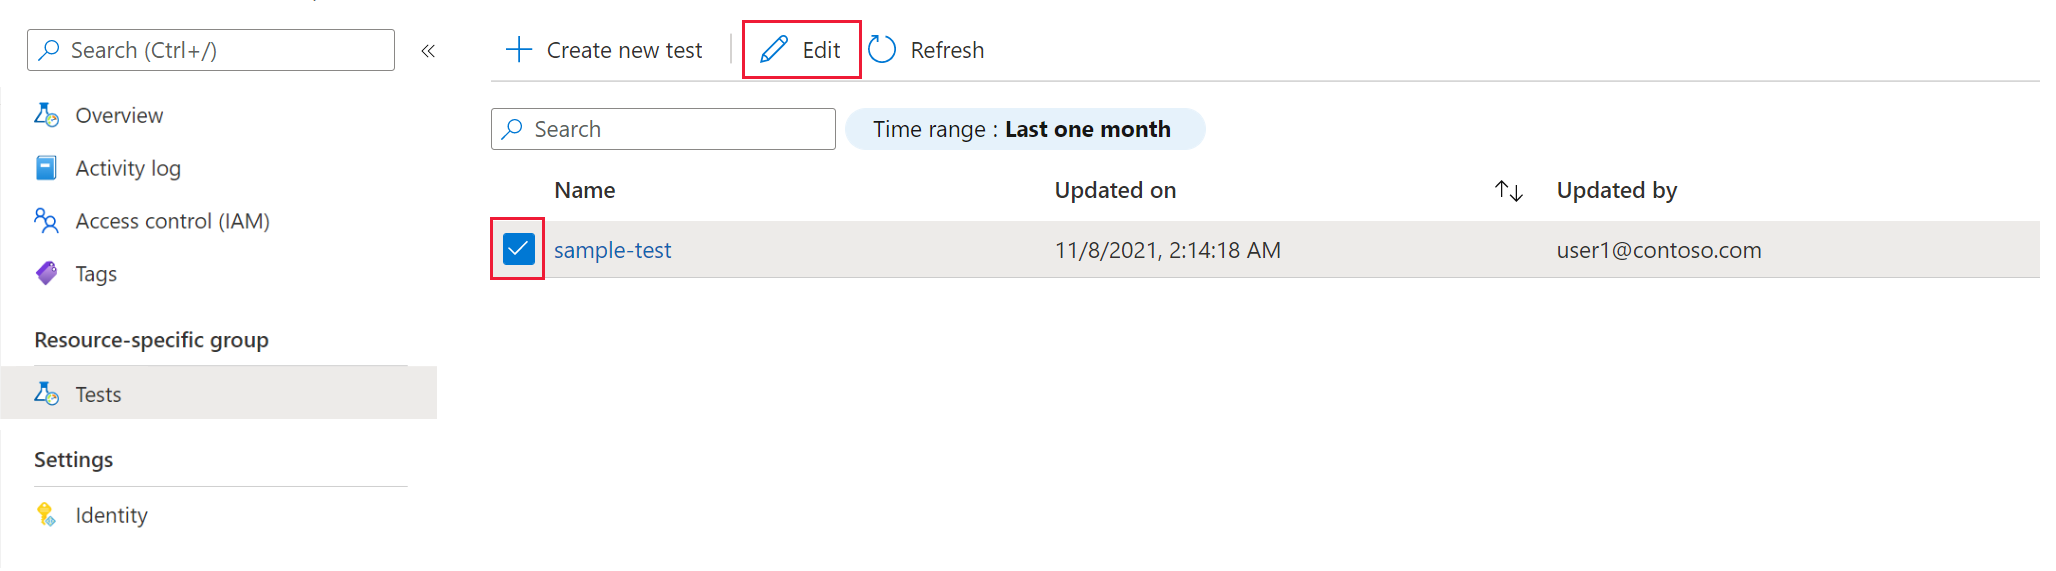Click the Create new test button
This screenshot has height=571, width=2056.
coord(604,49)
